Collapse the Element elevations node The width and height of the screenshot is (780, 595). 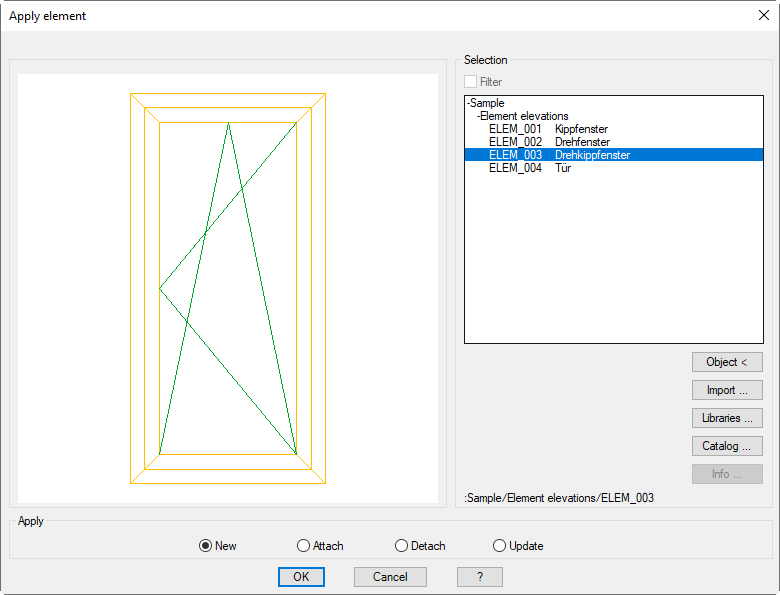click(x=478, y=116)
